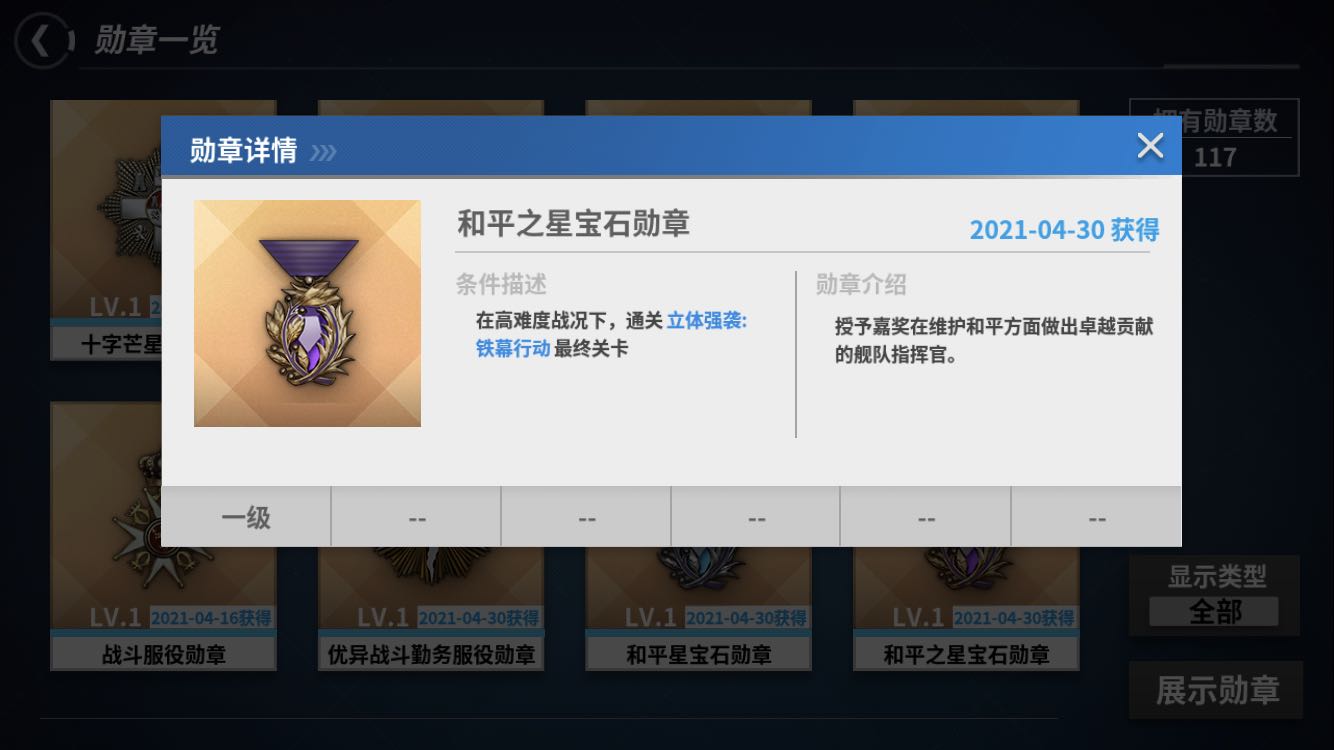This screenshot has height=750, width=1334.
Task: Select the 一级 level tab
Action: (246, 518)
